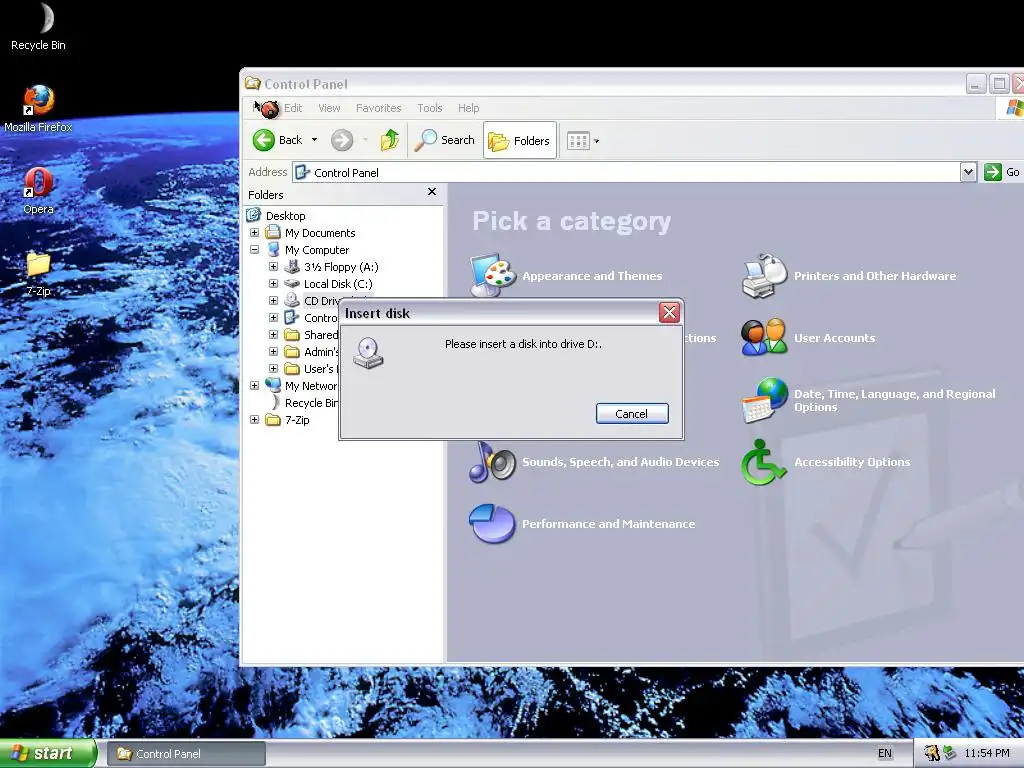Expand My Documents in the tree
Screen dimensions: 1024x768
click(255, 232)
